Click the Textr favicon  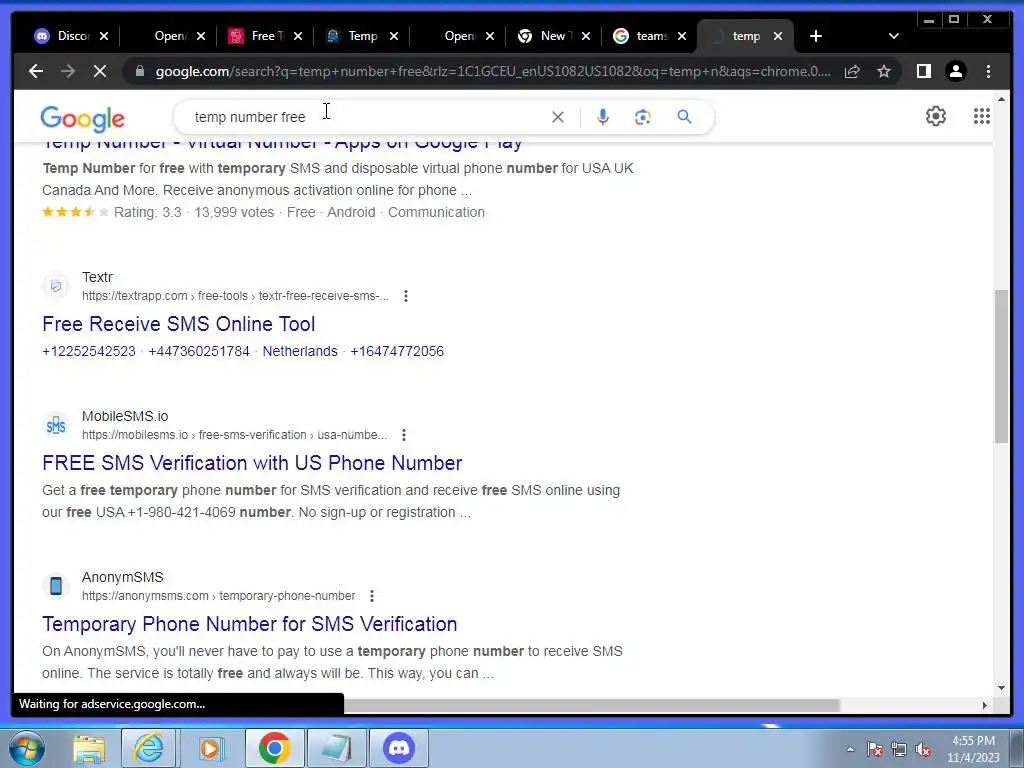tap(56, 286)
